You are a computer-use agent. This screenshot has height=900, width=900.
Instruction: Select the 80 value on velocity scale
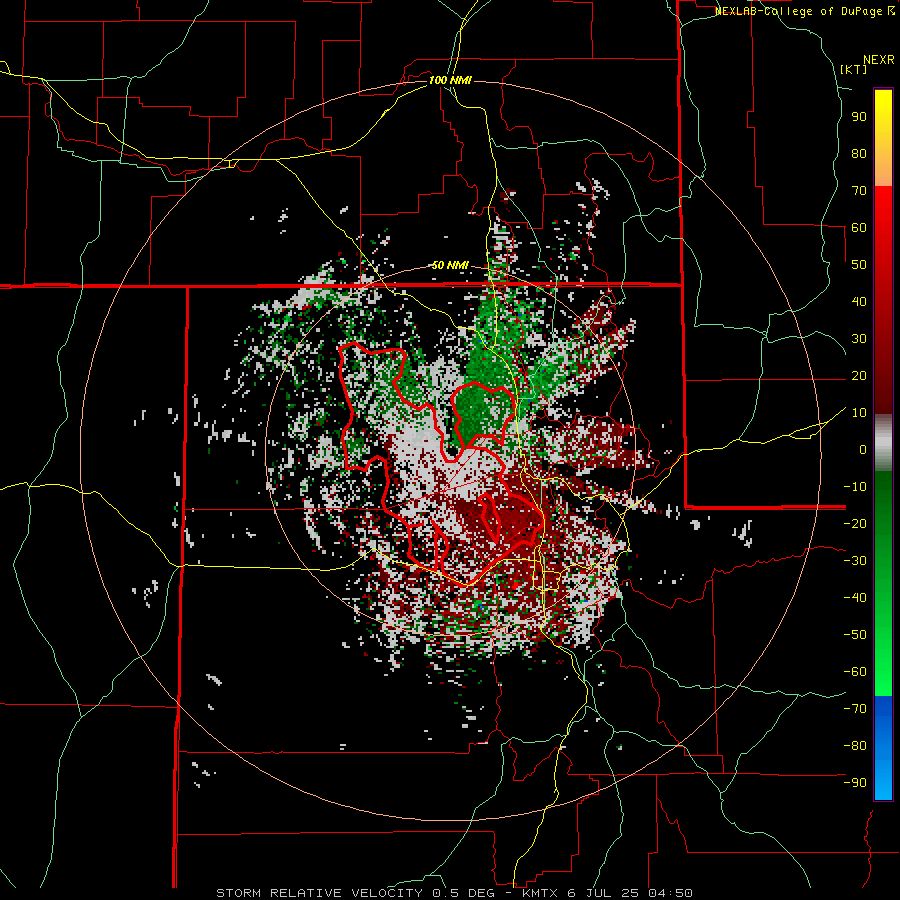point(859,154)
